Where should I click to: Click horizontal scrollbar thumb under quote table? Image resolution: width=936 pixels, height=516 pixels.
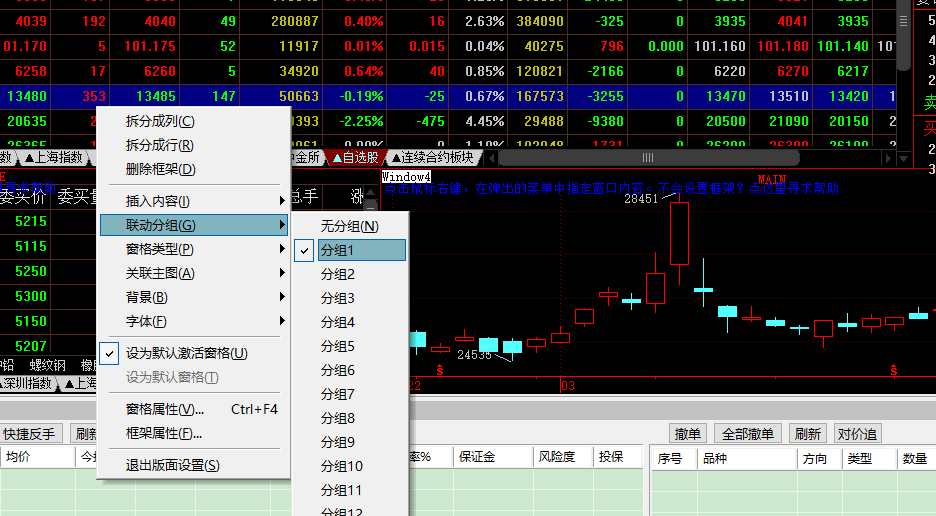pyautogui.click(x=648, y=158)
